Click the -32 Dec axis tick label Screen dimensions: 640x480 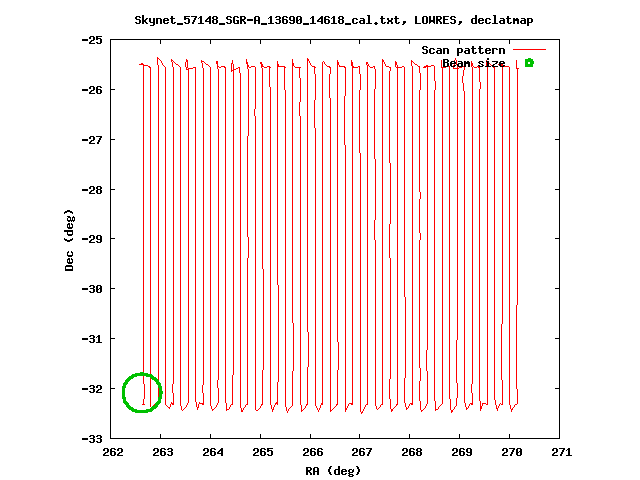tap(92, 389)
